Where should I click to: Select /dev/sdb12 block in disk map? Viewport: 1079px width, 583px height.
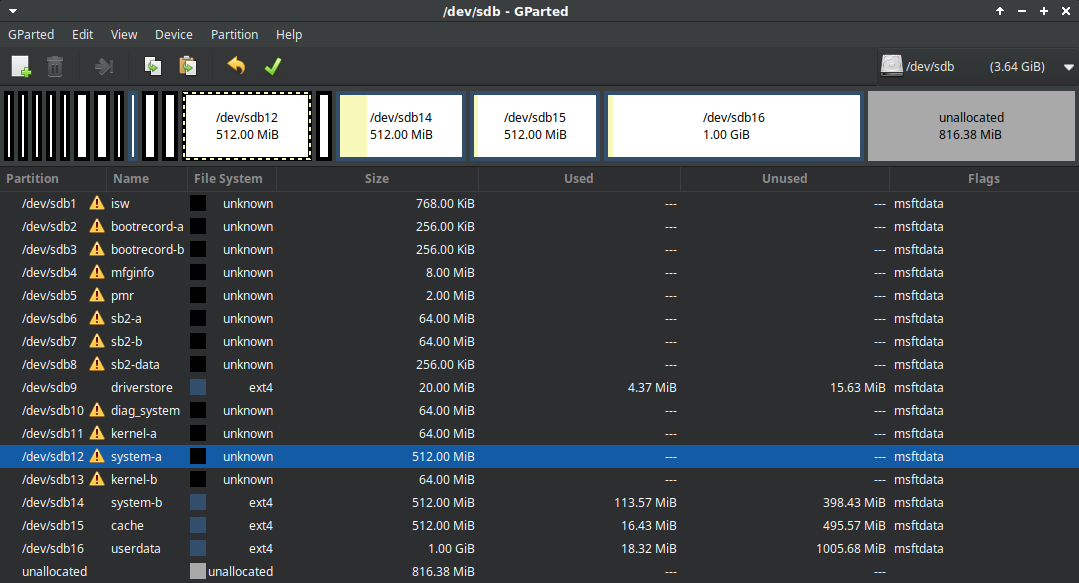pos(247,126)
